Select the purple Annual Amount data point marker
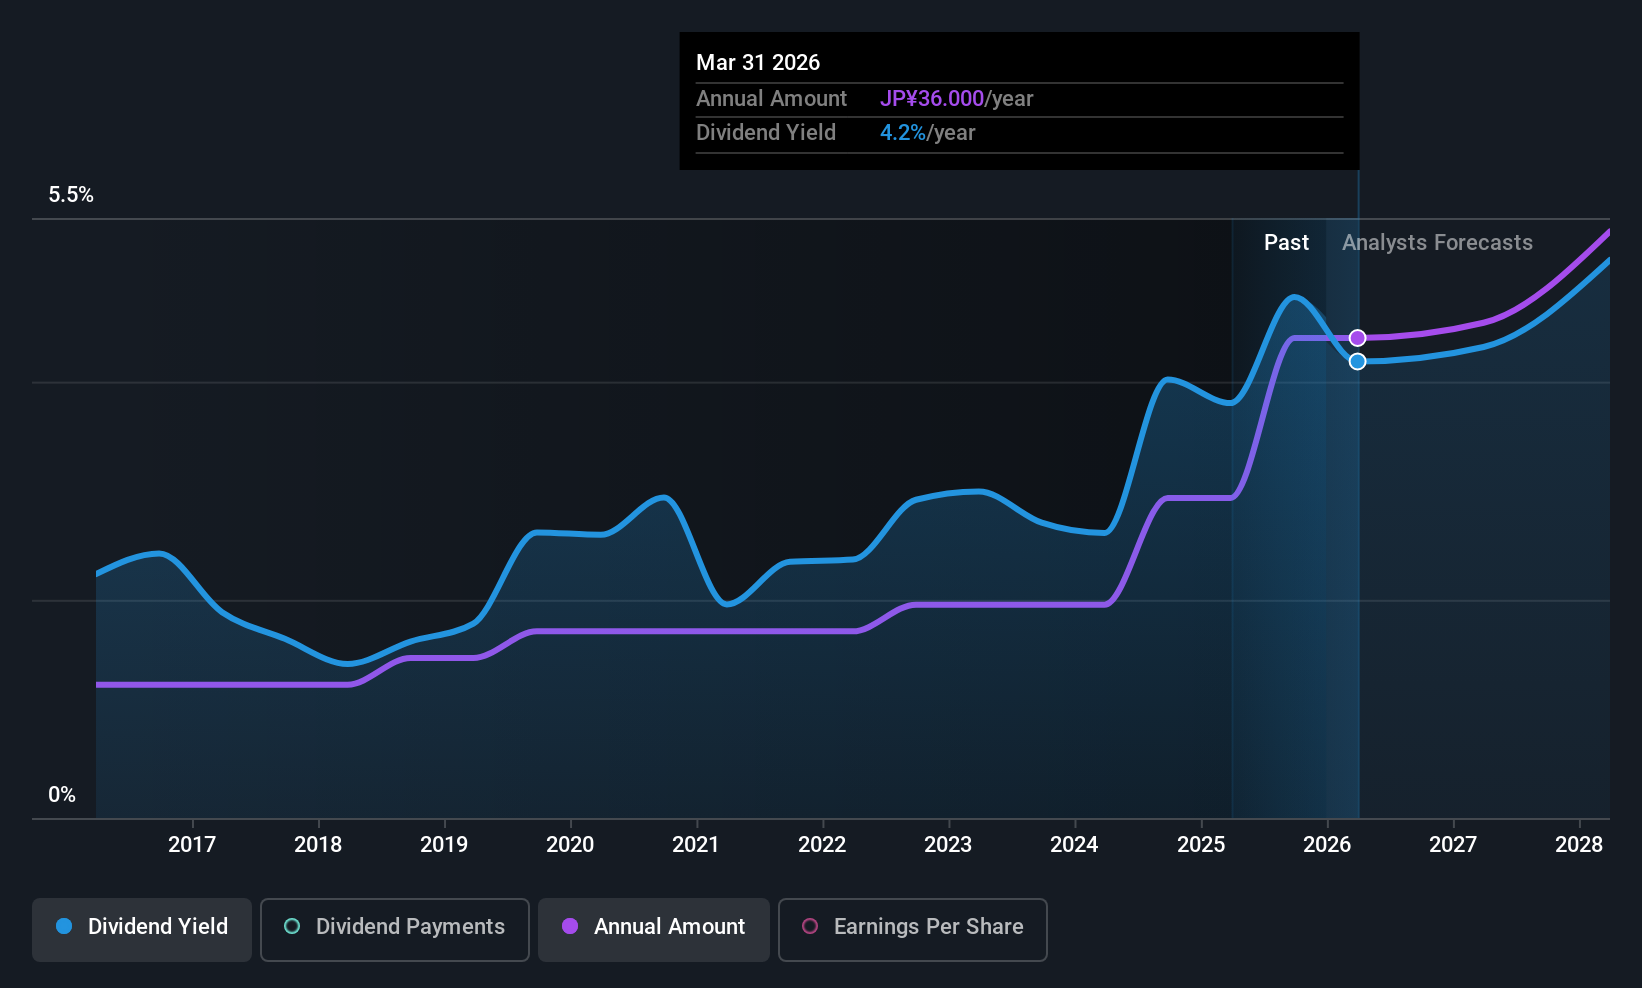 coord(1357,338)
